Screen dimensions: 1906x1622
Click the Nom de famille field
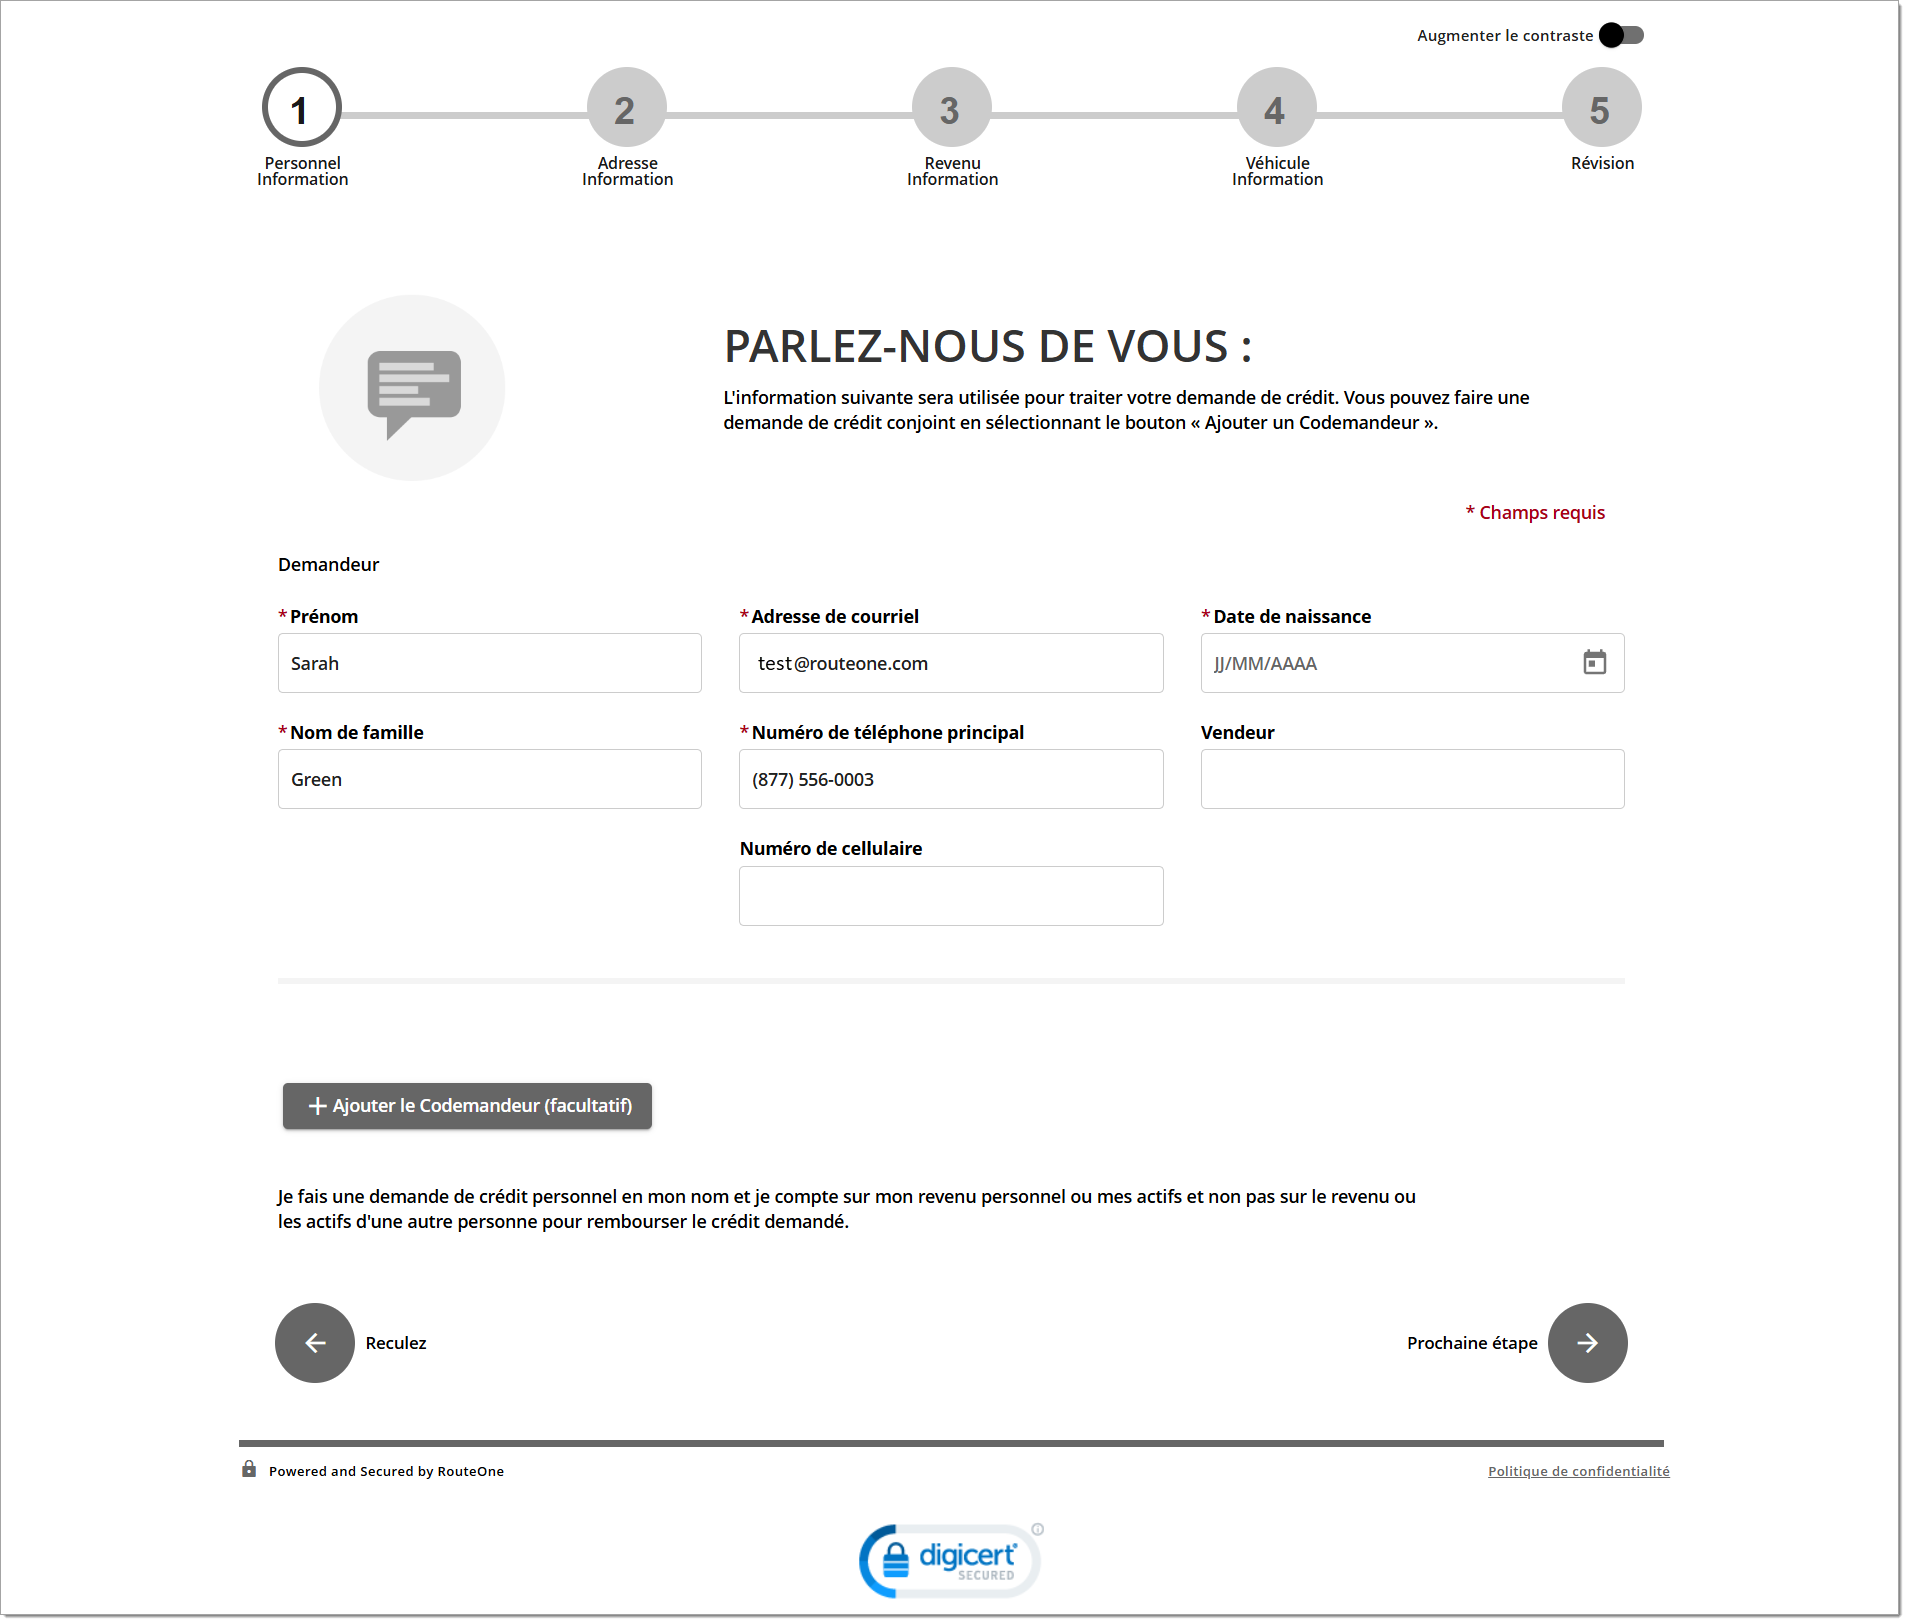coord(490,780)
